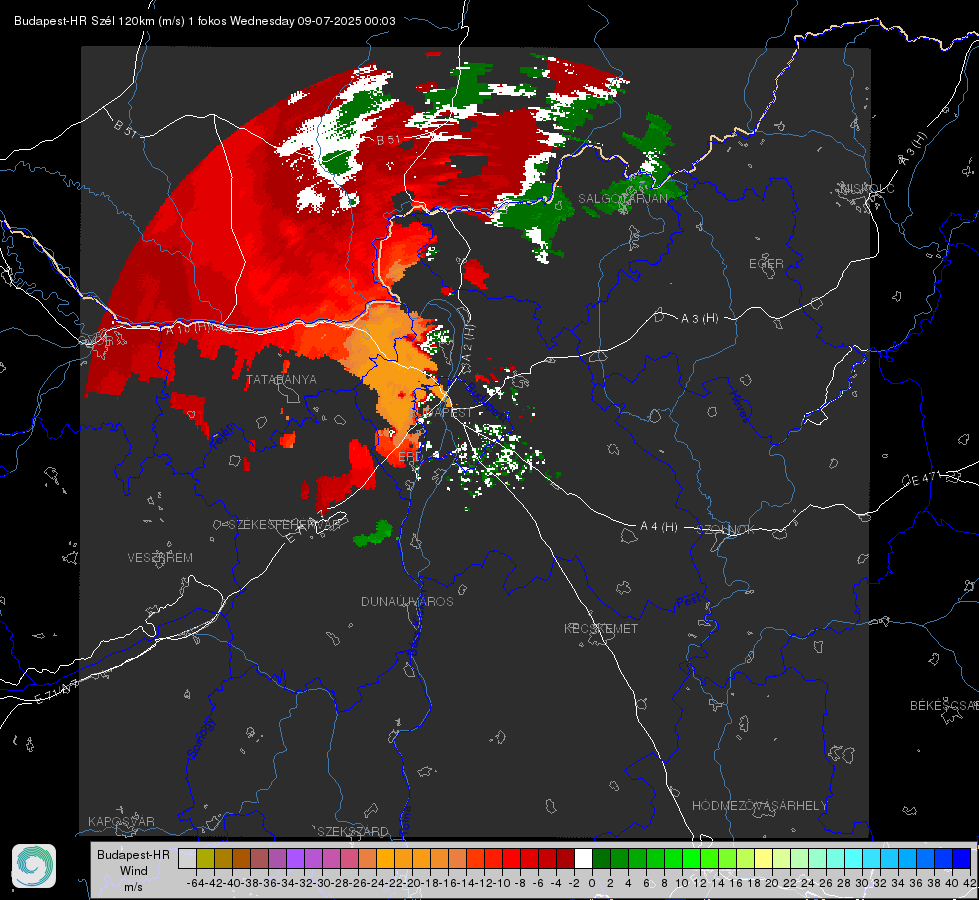The height and width of the screenshot is (900, 979).
Task: Click the KECSKEMET city label
Action: (601, 629)
